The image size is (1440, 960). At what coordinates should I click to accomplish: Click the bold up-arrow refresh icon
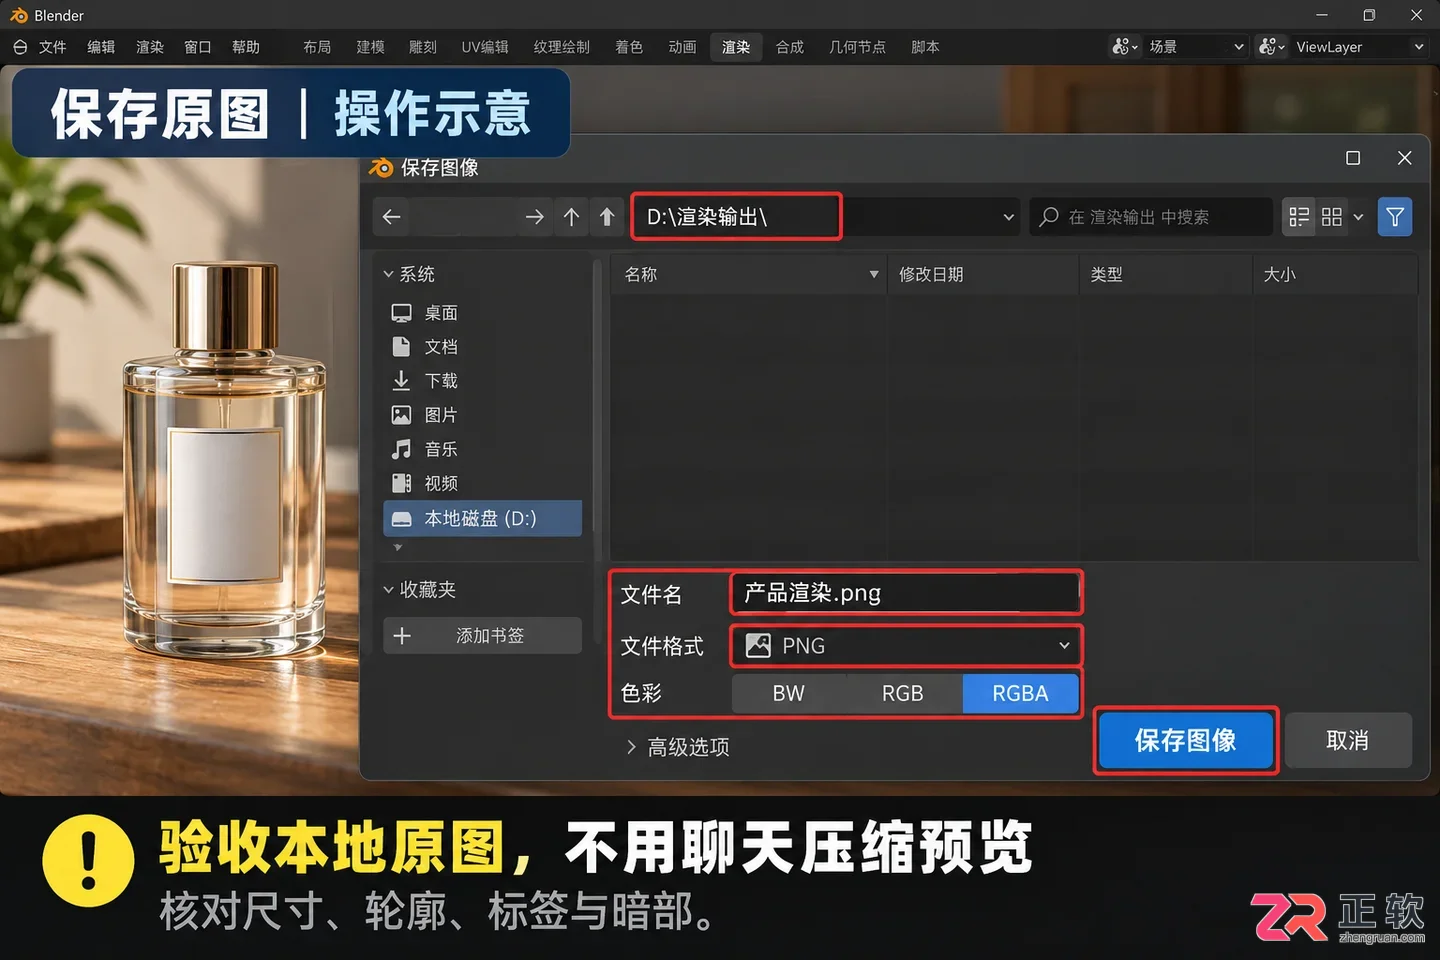coord(607,217)
